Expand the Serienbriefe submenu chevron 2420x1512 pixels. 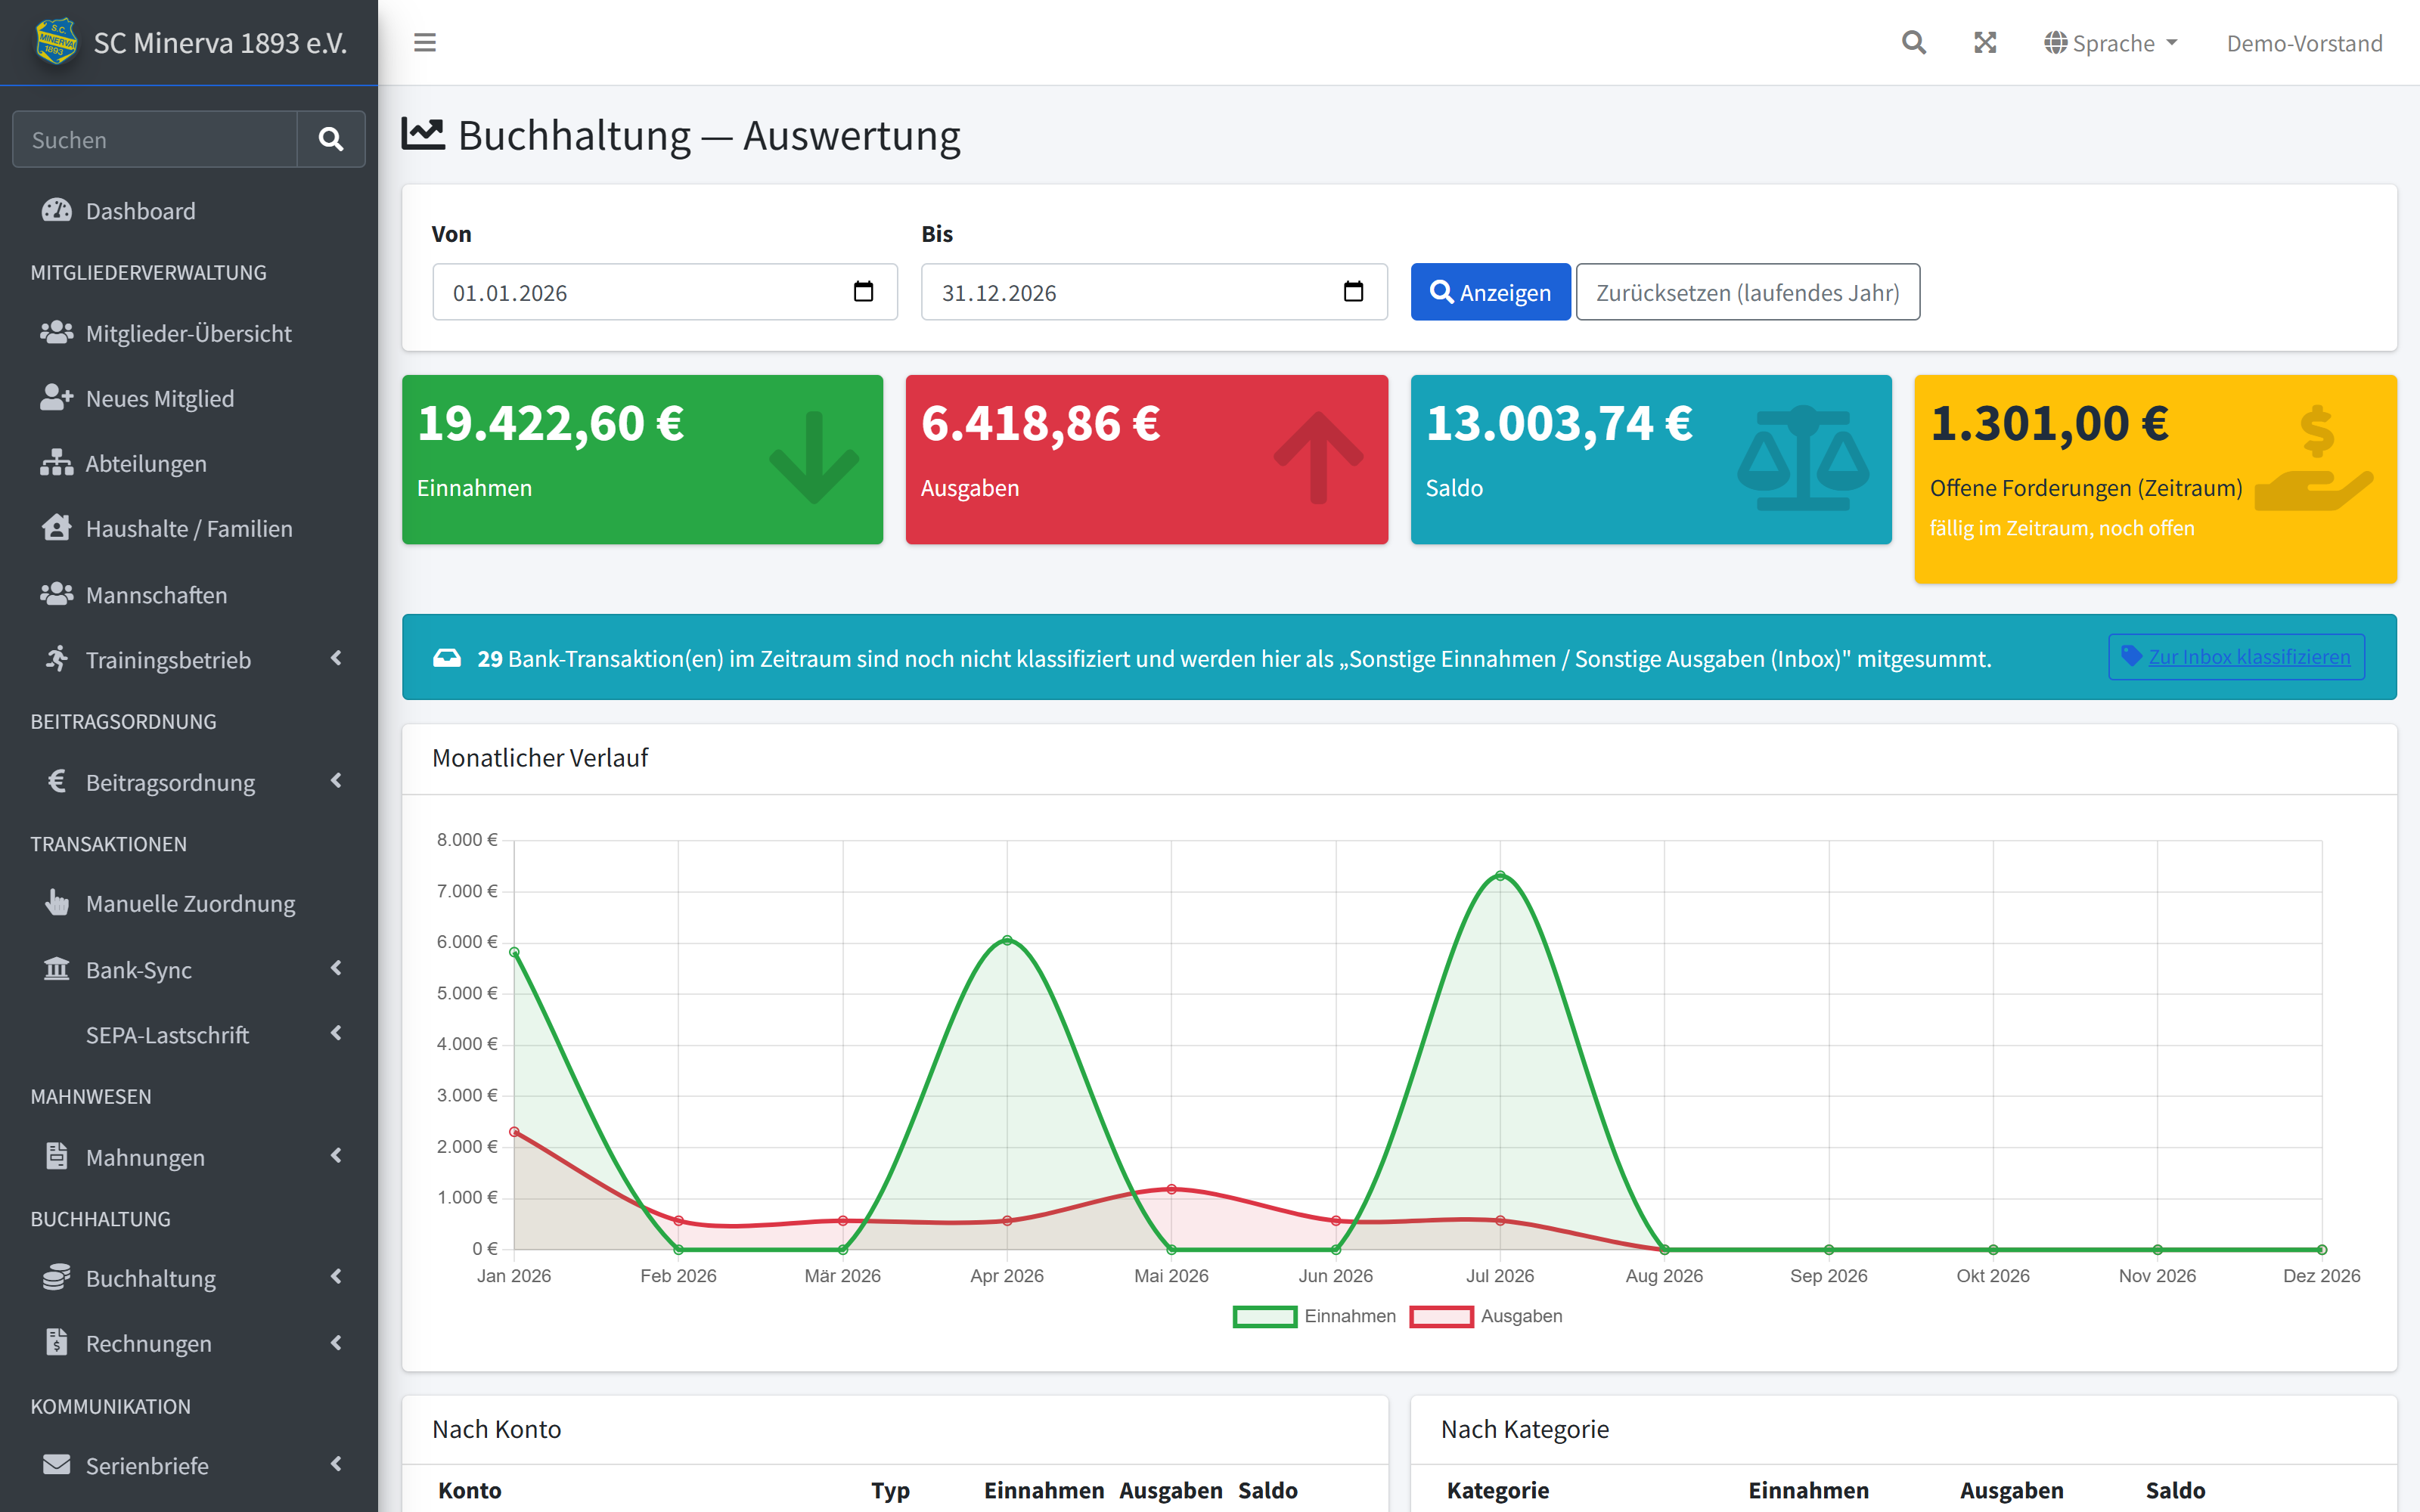pyautogui.click(x=336, y=1464)
